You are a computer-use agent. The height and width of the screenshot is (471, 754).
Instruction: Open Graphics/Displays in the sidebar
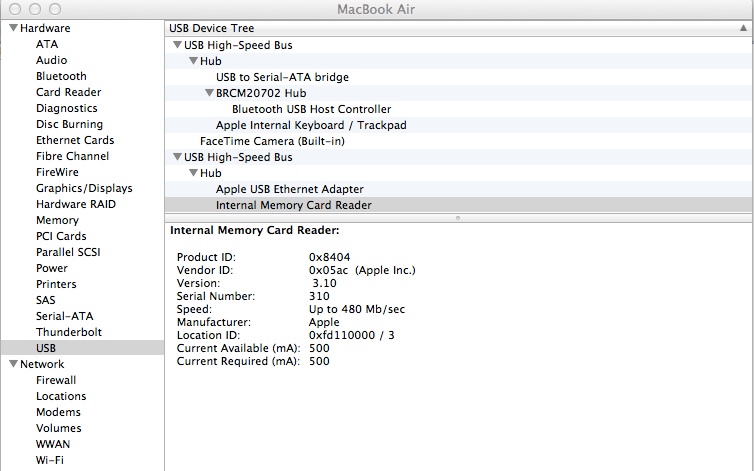pos(84,188)
